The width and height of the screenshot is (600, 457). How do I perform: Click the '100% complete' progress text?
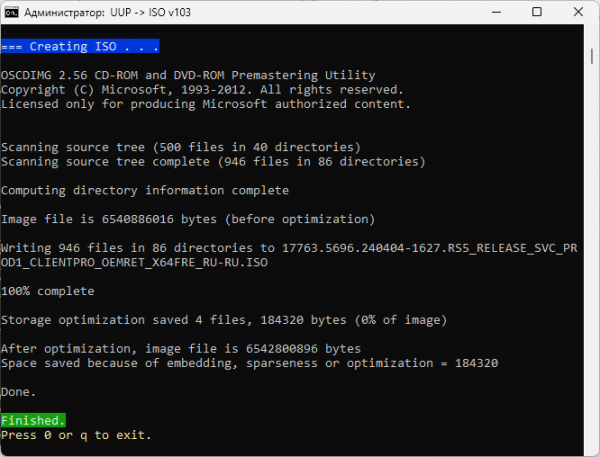click(x=48, y=291)
